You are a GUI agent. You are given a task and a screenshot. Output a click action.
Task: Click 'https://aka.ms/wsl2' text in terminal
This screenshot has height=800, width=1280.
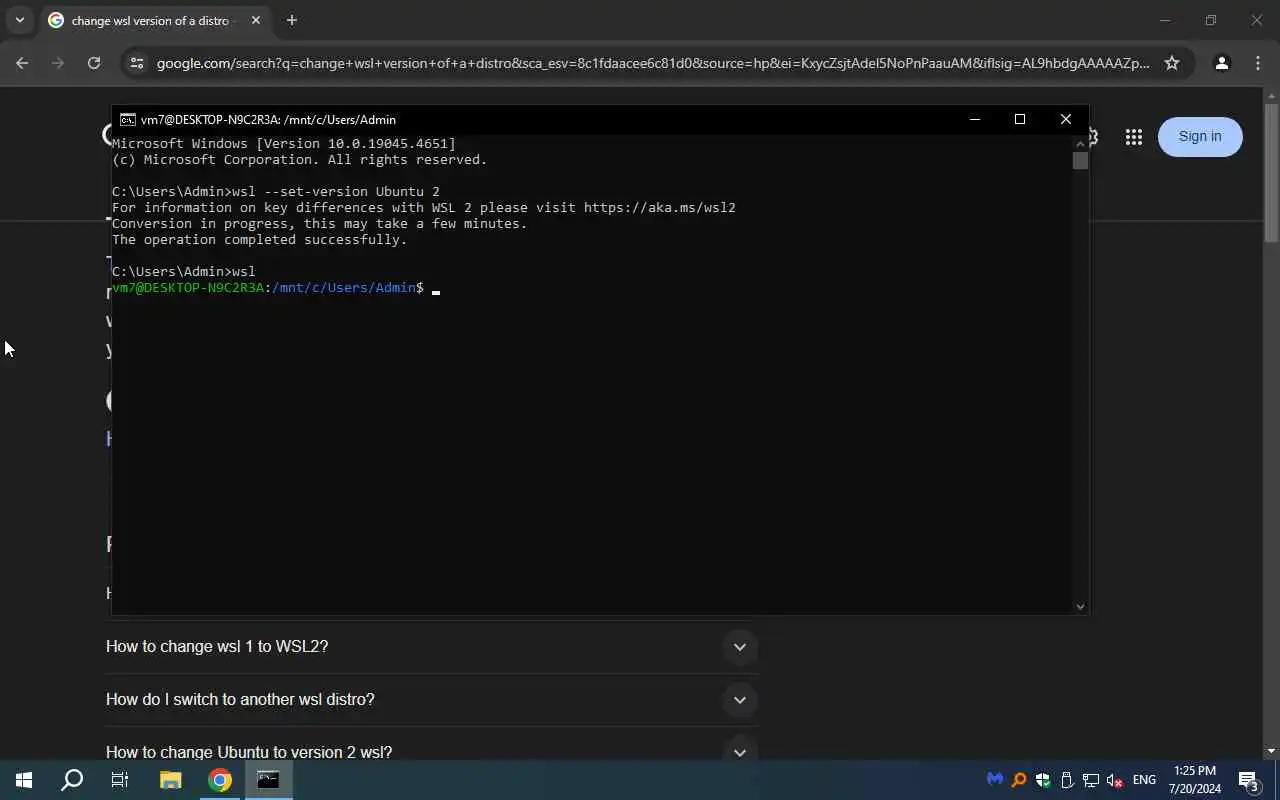(x=660, y=208)
